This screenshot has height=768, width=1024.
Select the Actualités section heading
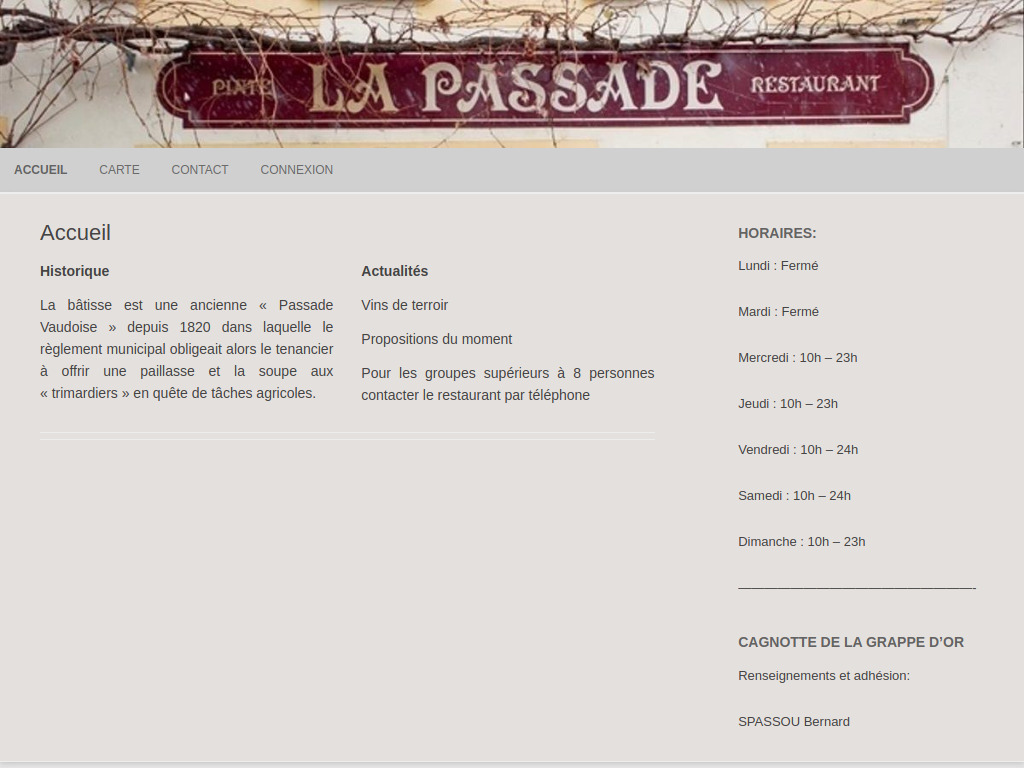(x=394, y=271)
